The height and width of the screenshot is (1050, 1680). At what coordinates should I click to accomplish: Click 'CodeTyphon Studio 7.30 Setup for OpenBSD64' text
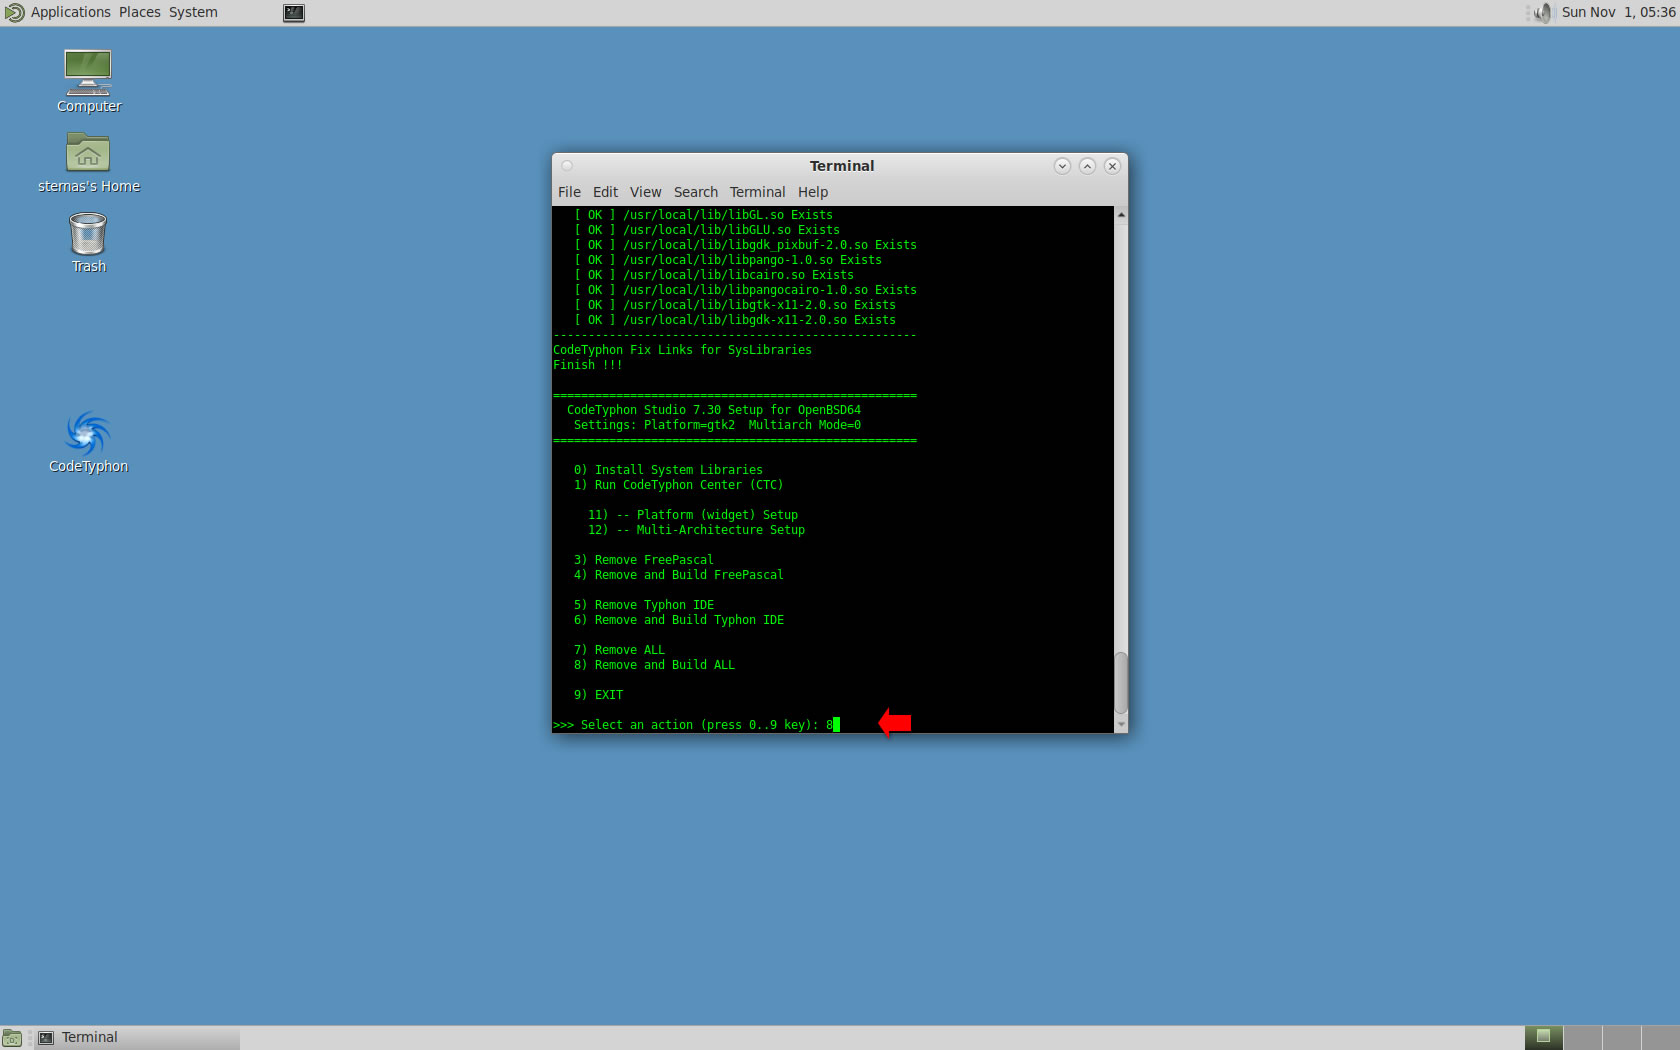click(x=714, y=410)
